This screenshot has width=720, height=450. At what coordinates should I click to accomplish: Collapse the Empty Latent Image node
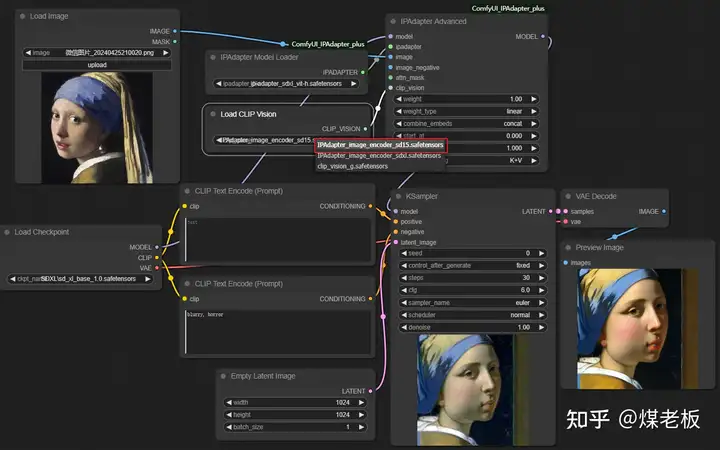(224, 376)
